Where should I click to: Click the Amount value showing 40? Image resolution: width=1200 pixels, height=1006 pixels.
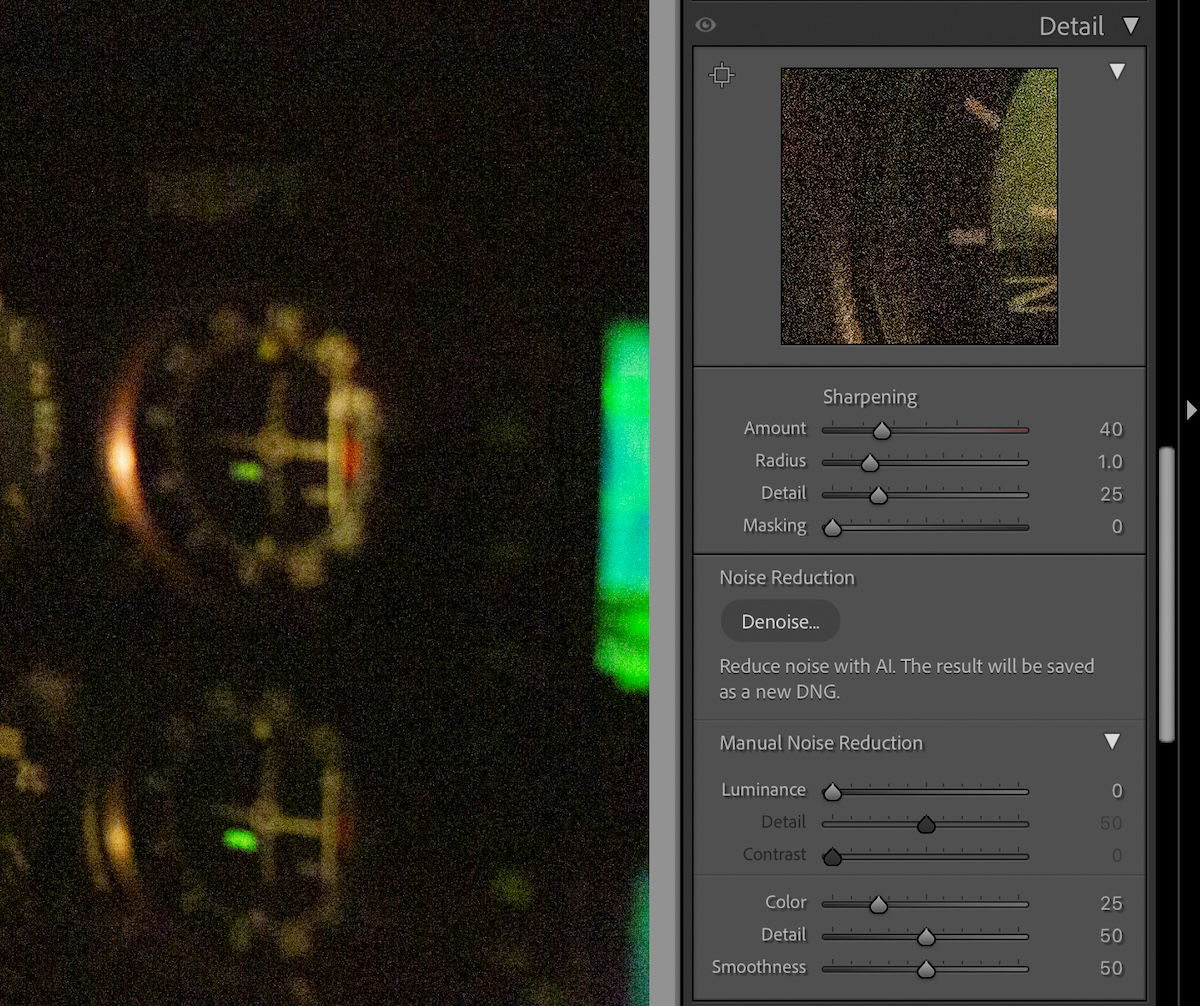[1110, 429]
